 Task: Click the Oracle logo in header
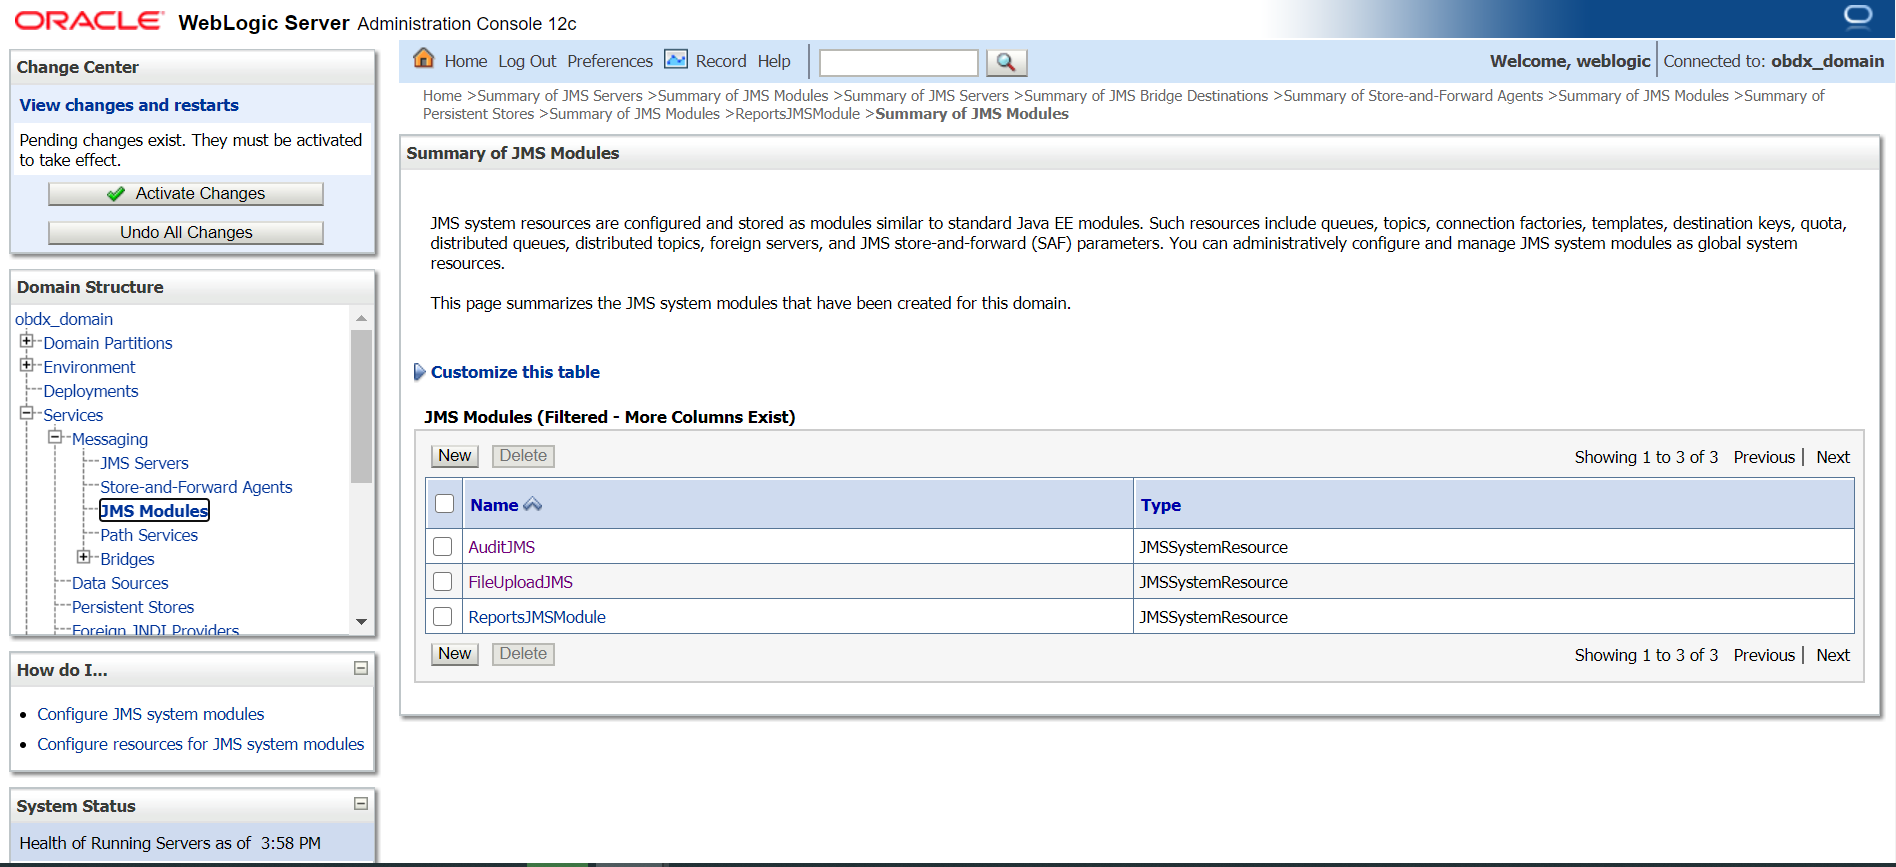(89, 21)
